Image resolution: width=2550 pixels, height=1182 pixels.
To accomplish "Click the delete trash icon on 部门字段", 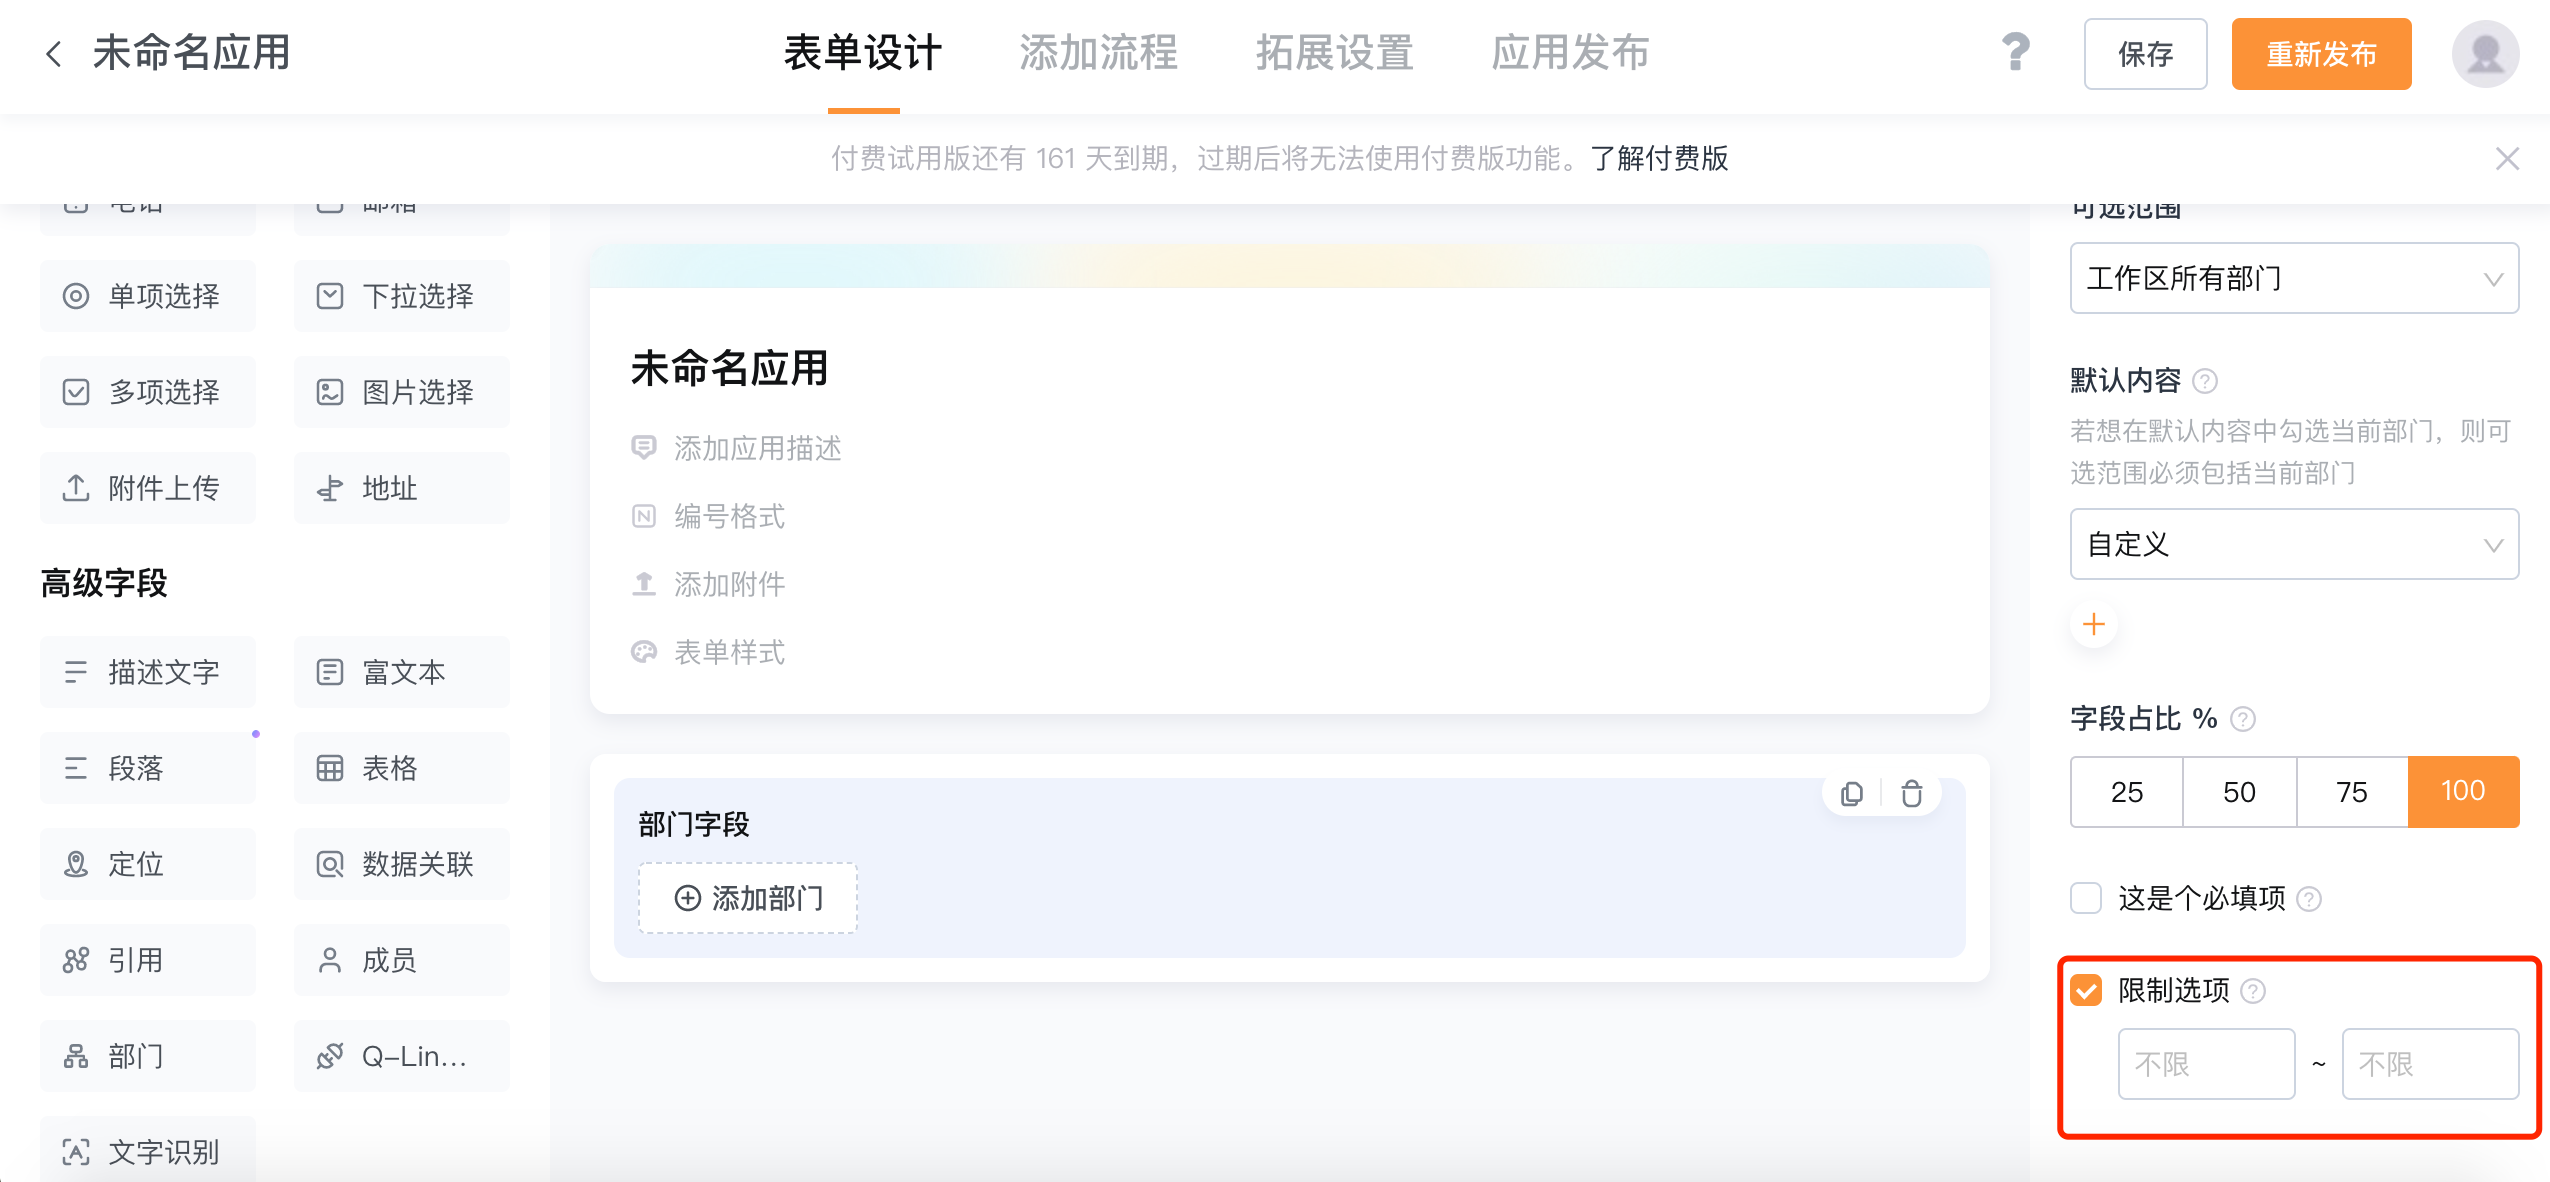I will pos(1912,794).
